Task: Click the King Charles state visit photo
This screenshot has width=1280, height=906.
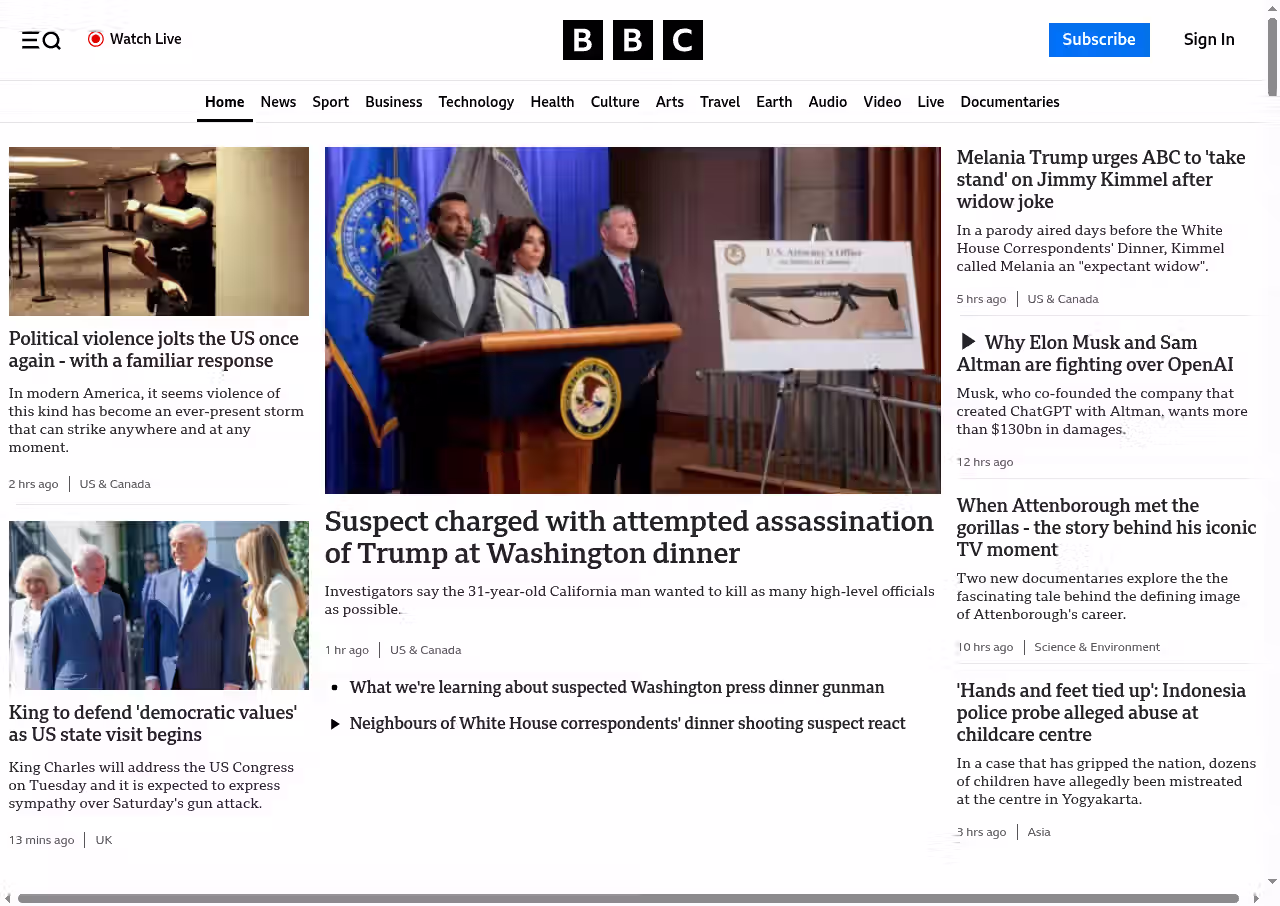Action: [x=159, y=605]
